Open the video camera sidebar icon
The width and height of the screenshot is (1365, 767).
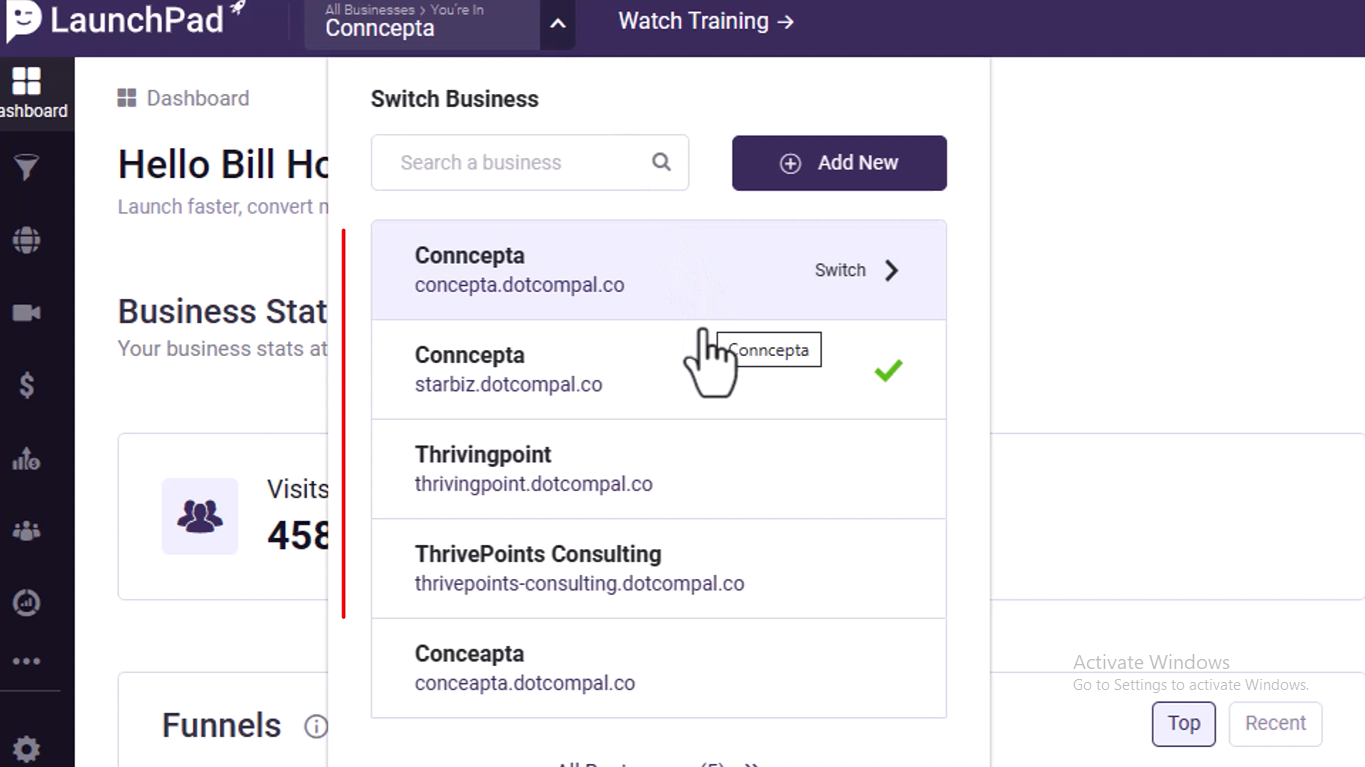(26, 313)
